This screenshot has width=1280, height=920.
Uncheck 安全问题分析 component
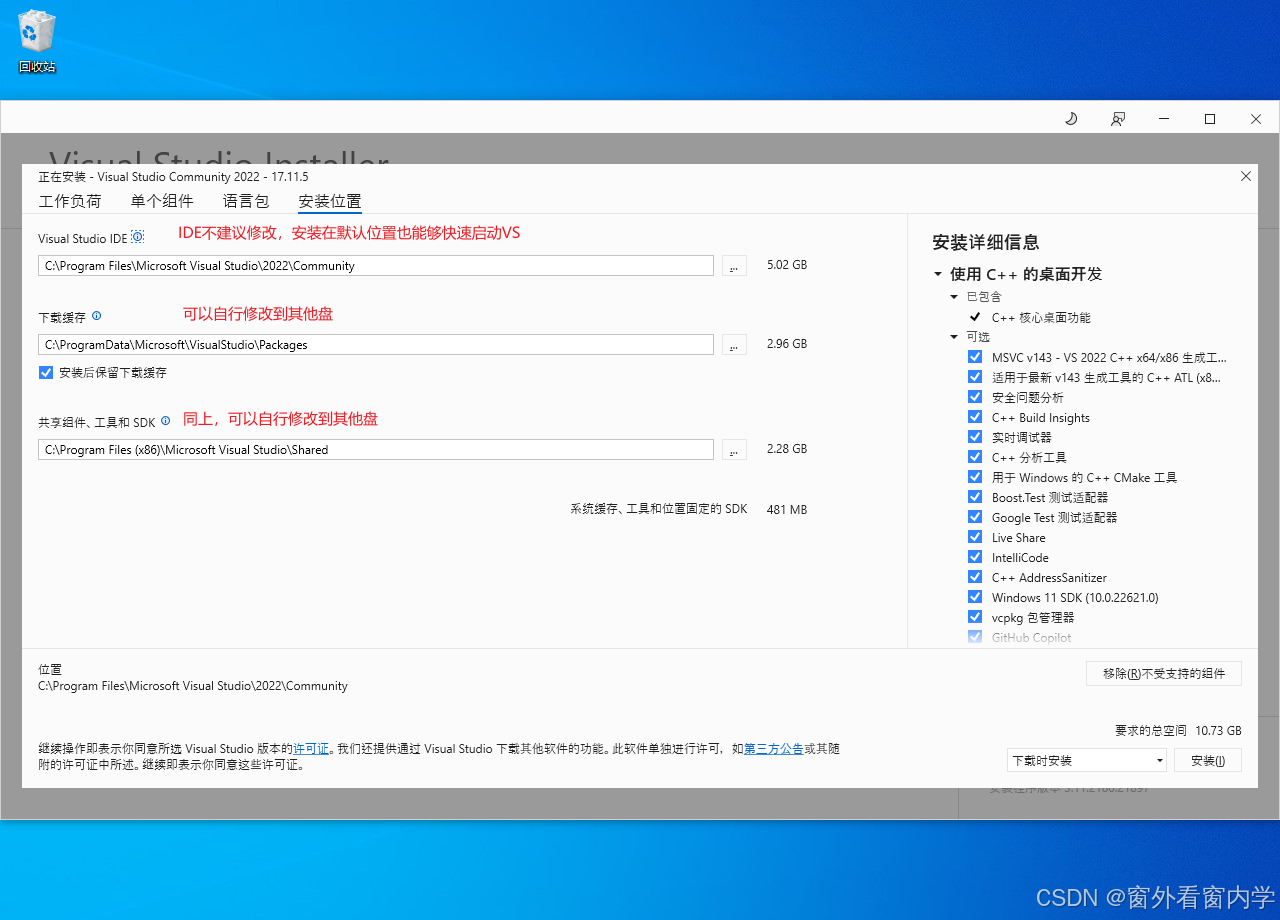click(975, 397)
